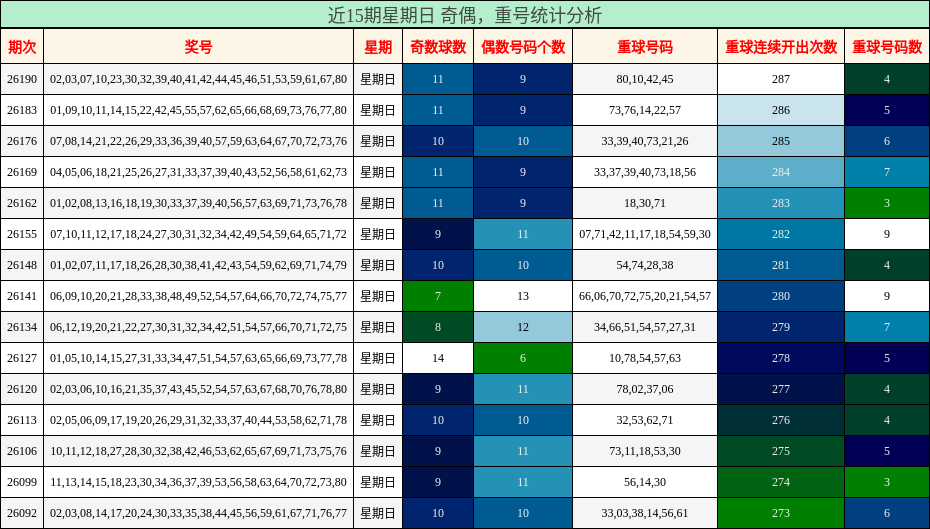
Task: Click the 重球号码数 column header
Action: coord(887,47)
